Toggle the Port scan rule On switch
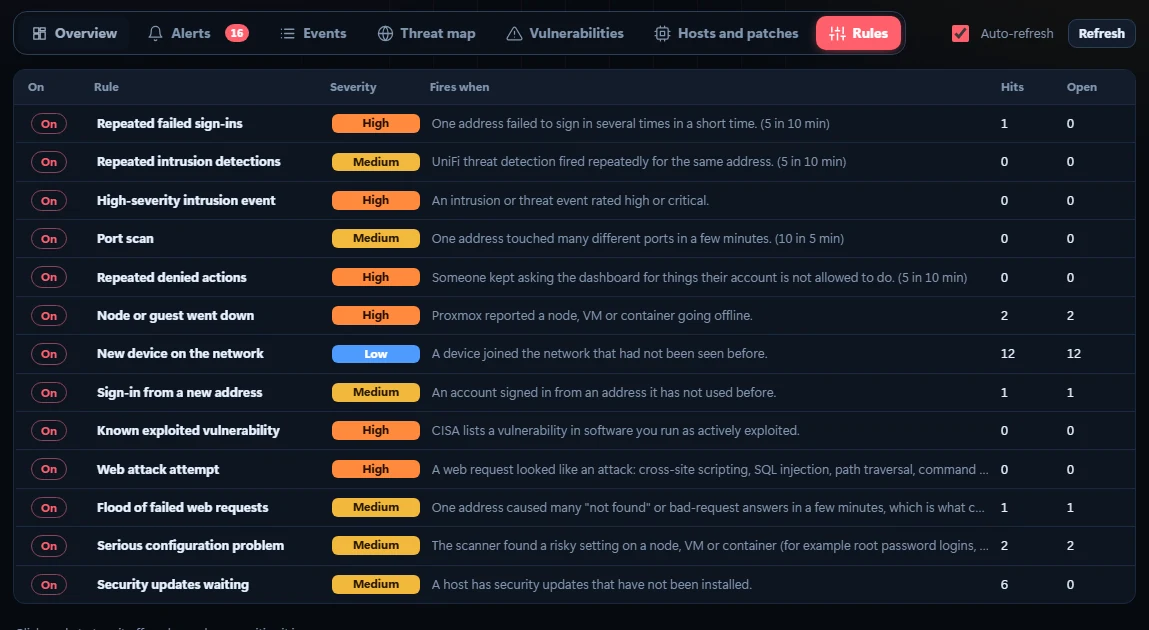The image size is (1149, 630). pos(49,239)
